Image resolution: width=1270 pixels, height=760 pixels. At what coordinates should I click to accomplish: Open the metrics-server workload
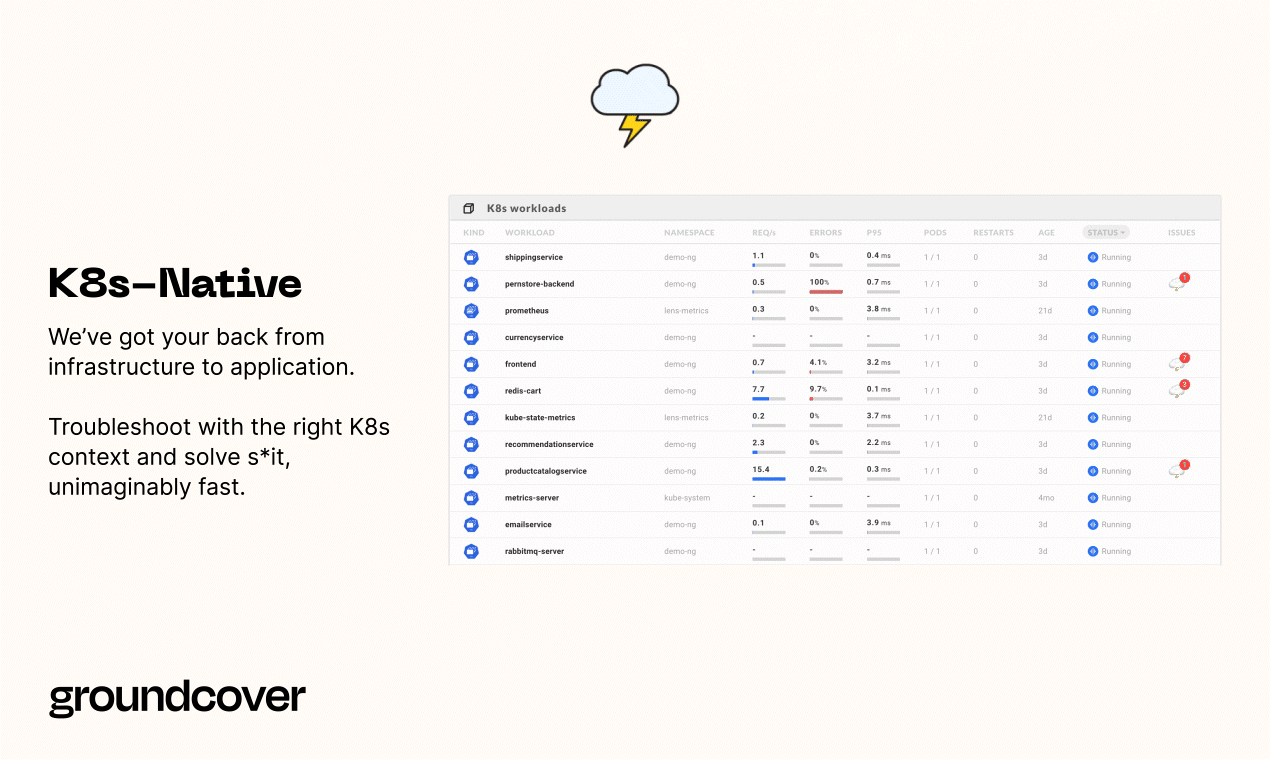[532, 497]
